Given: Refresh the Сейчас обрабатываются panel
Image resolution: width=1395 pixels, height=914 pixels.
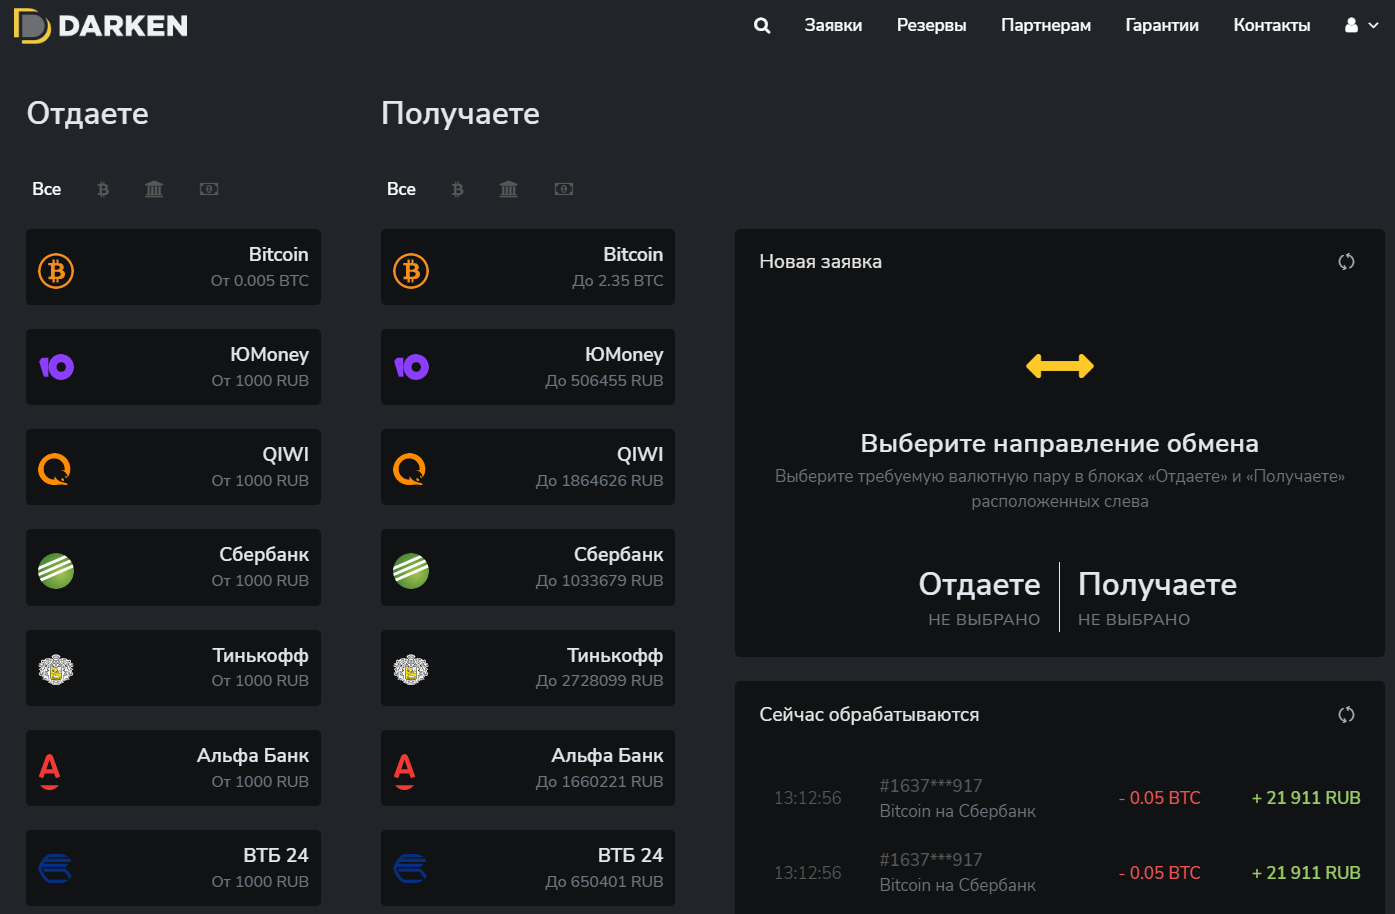Looking at the screenshot, I should (x=1346, y=714).
